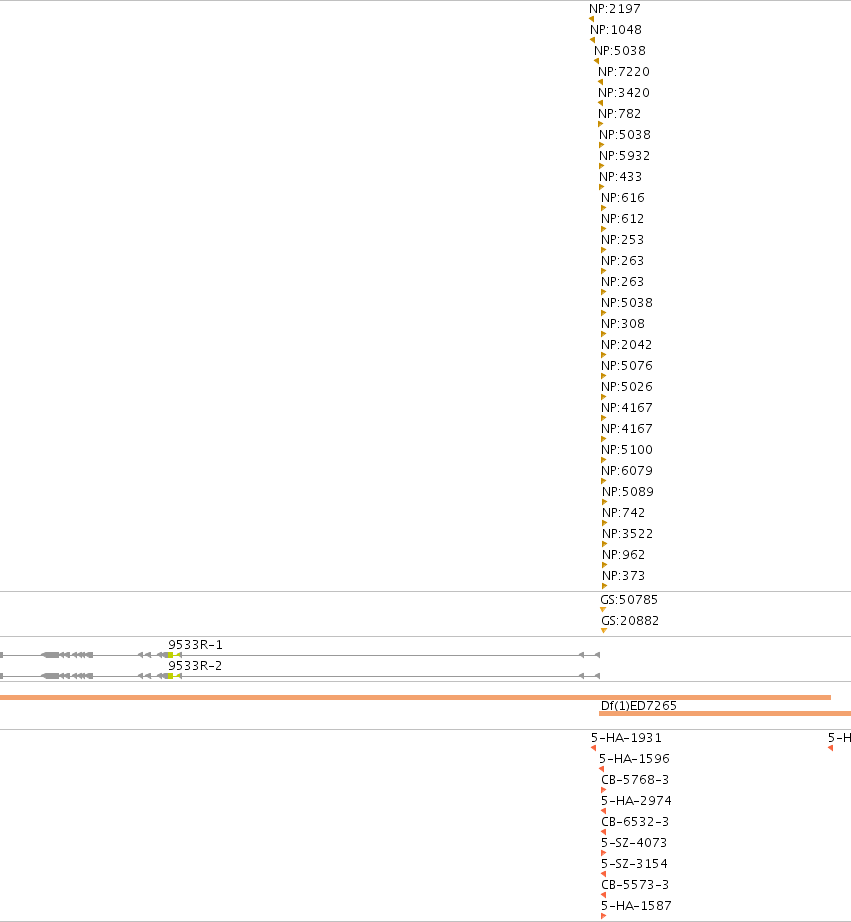The image size is (851, 922).
Task: Select the NP:962 insertion
Action: tap(623, 555)
